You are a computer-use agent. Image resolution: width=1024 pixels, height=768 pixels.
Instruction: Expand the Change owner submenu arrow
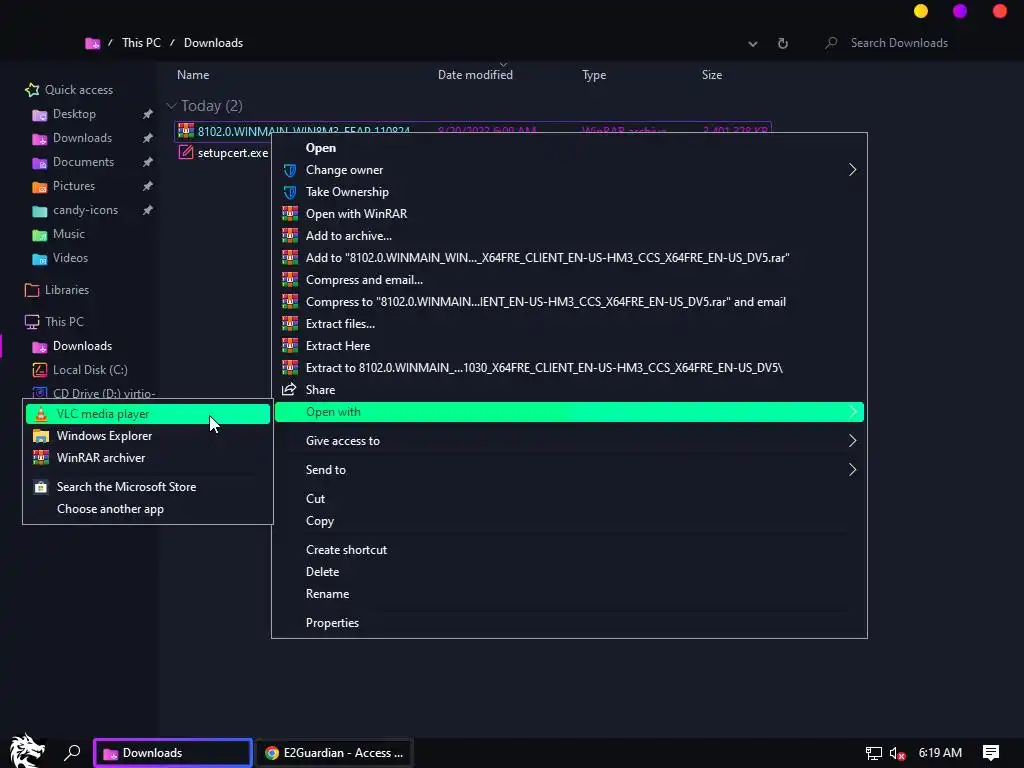pos(852,170)
